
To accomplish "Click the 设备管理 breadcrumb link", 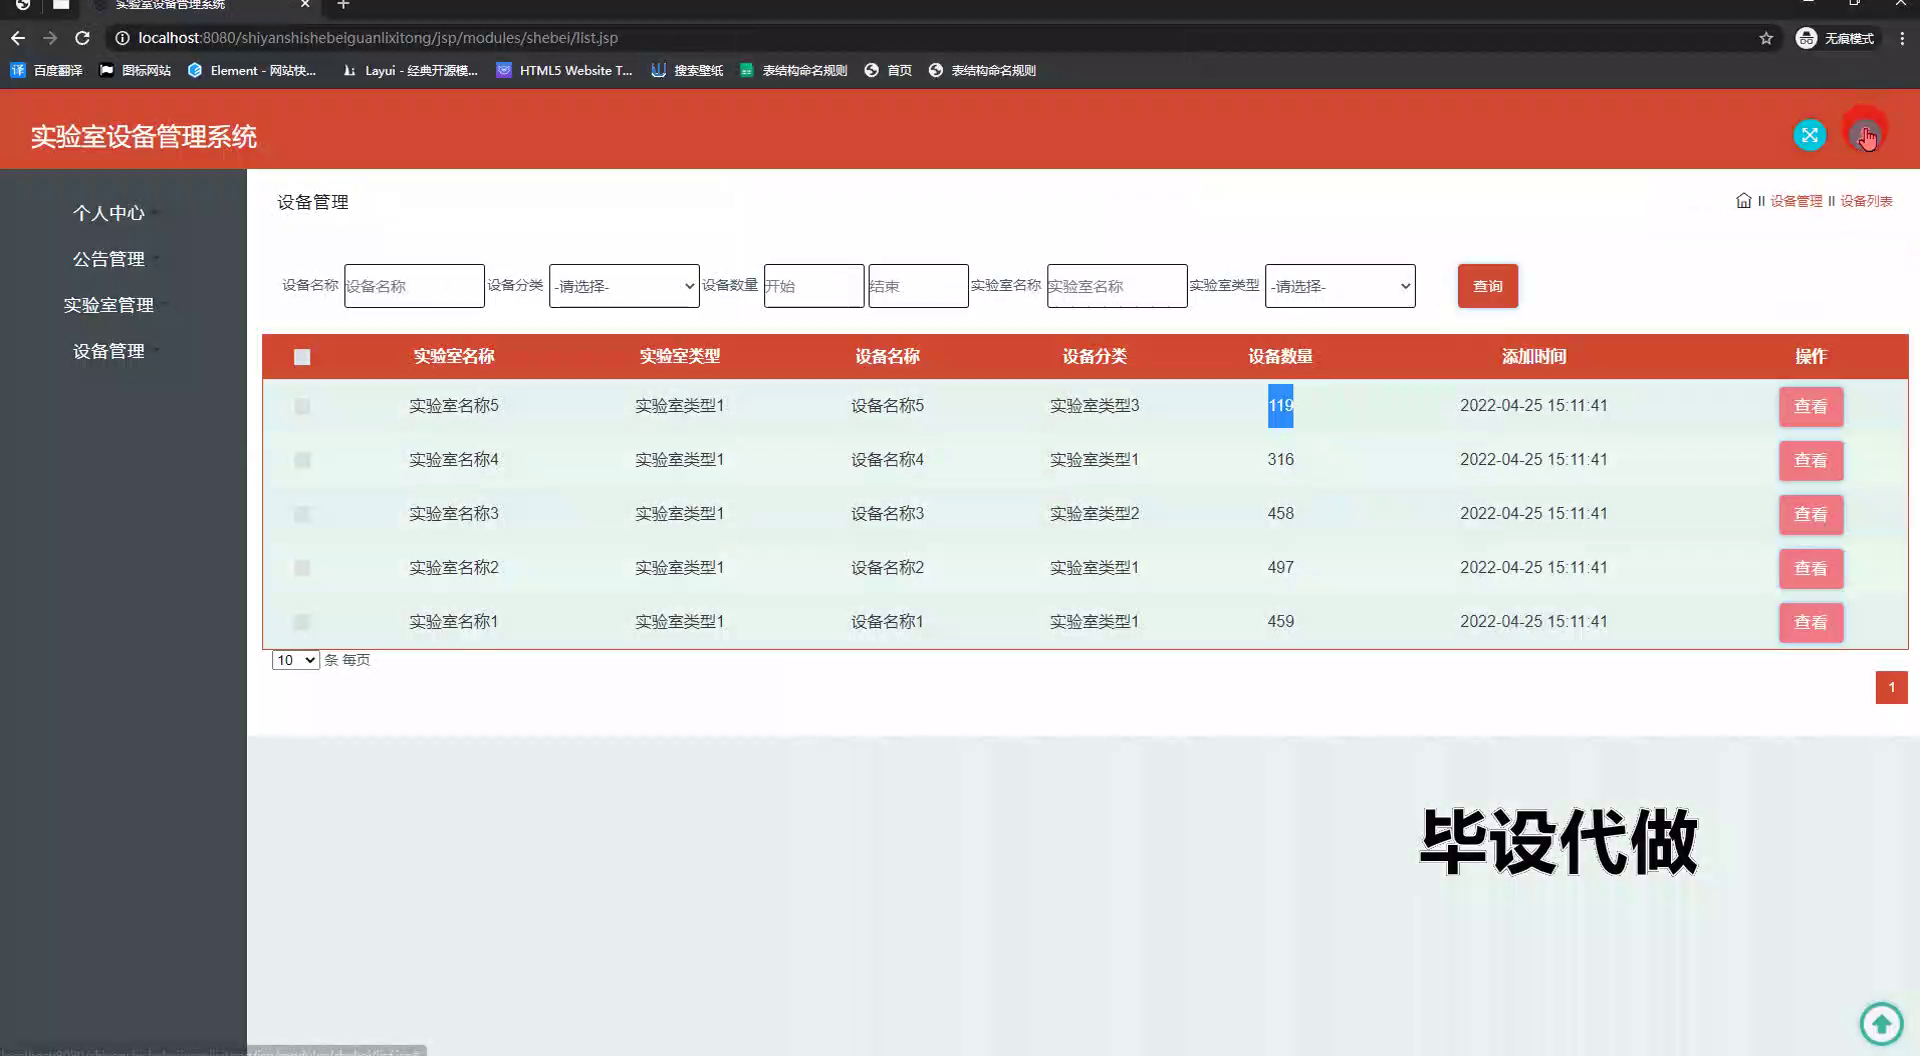I will [x=1796, y=201].
